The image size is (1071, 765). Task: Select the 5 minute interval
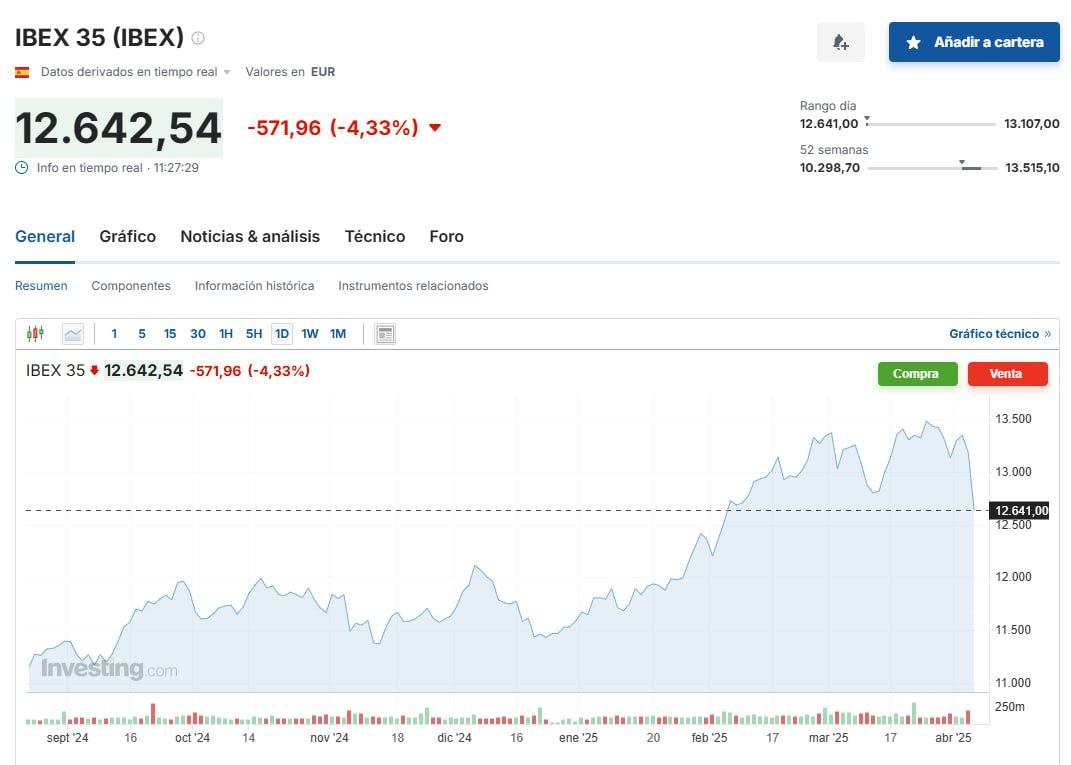point(142,334)
